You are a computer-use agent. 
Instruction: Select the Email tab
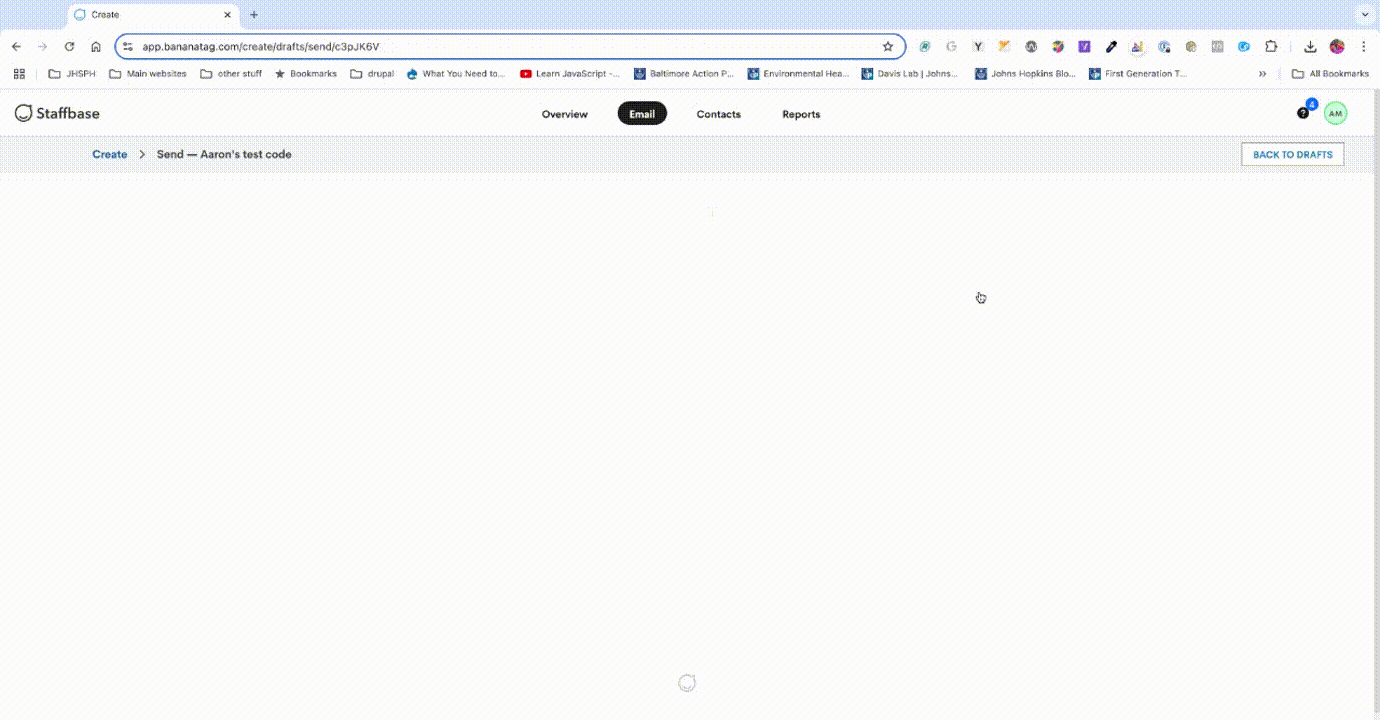click(642, 114)
